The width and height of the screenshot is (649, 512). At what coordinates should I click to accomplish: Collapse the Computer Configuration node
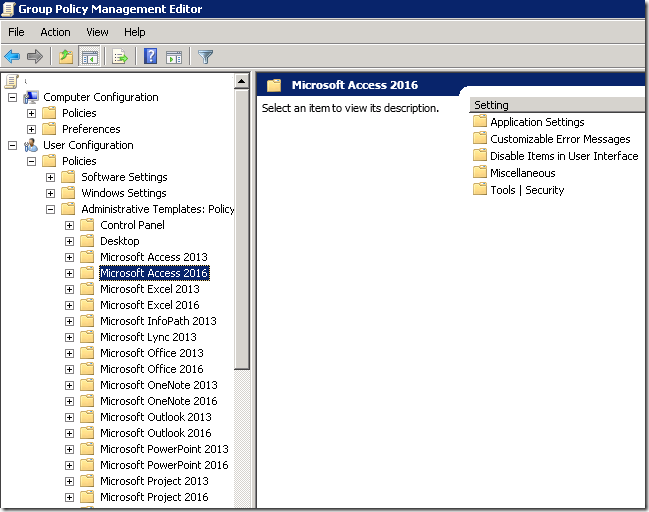[12, 98]
